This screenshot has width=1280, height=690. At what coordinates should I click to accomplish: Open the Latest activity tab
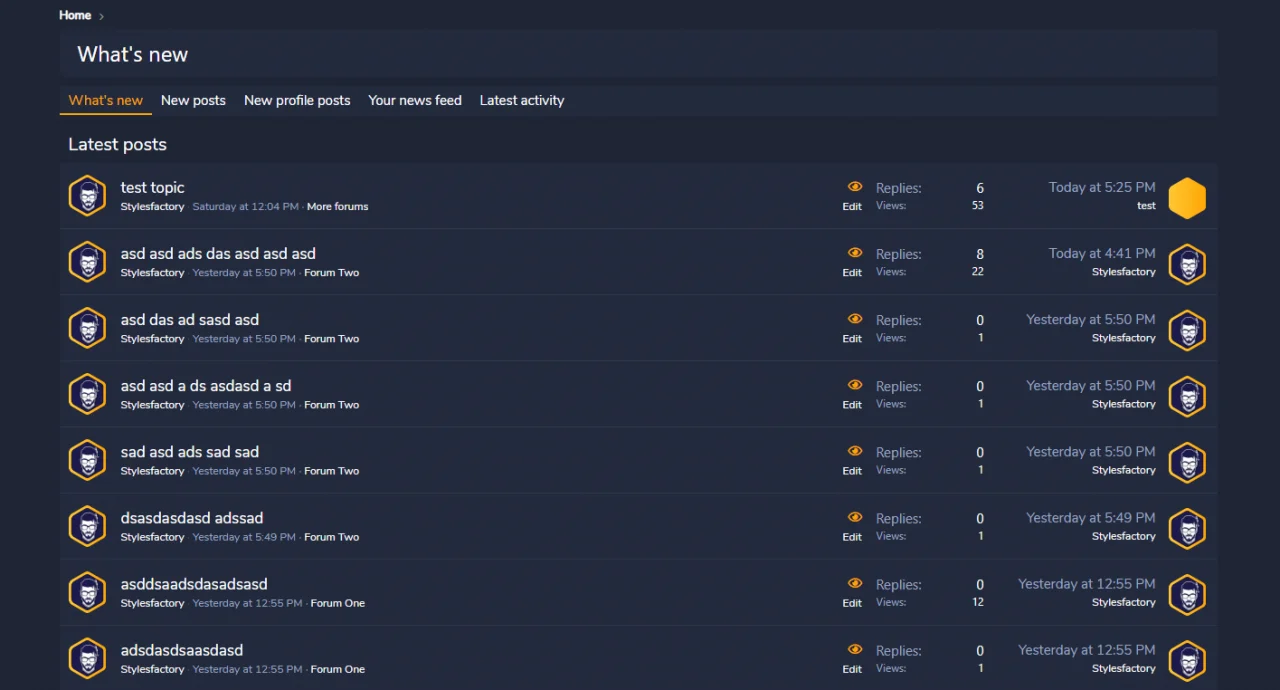click(x=521, y=100)
